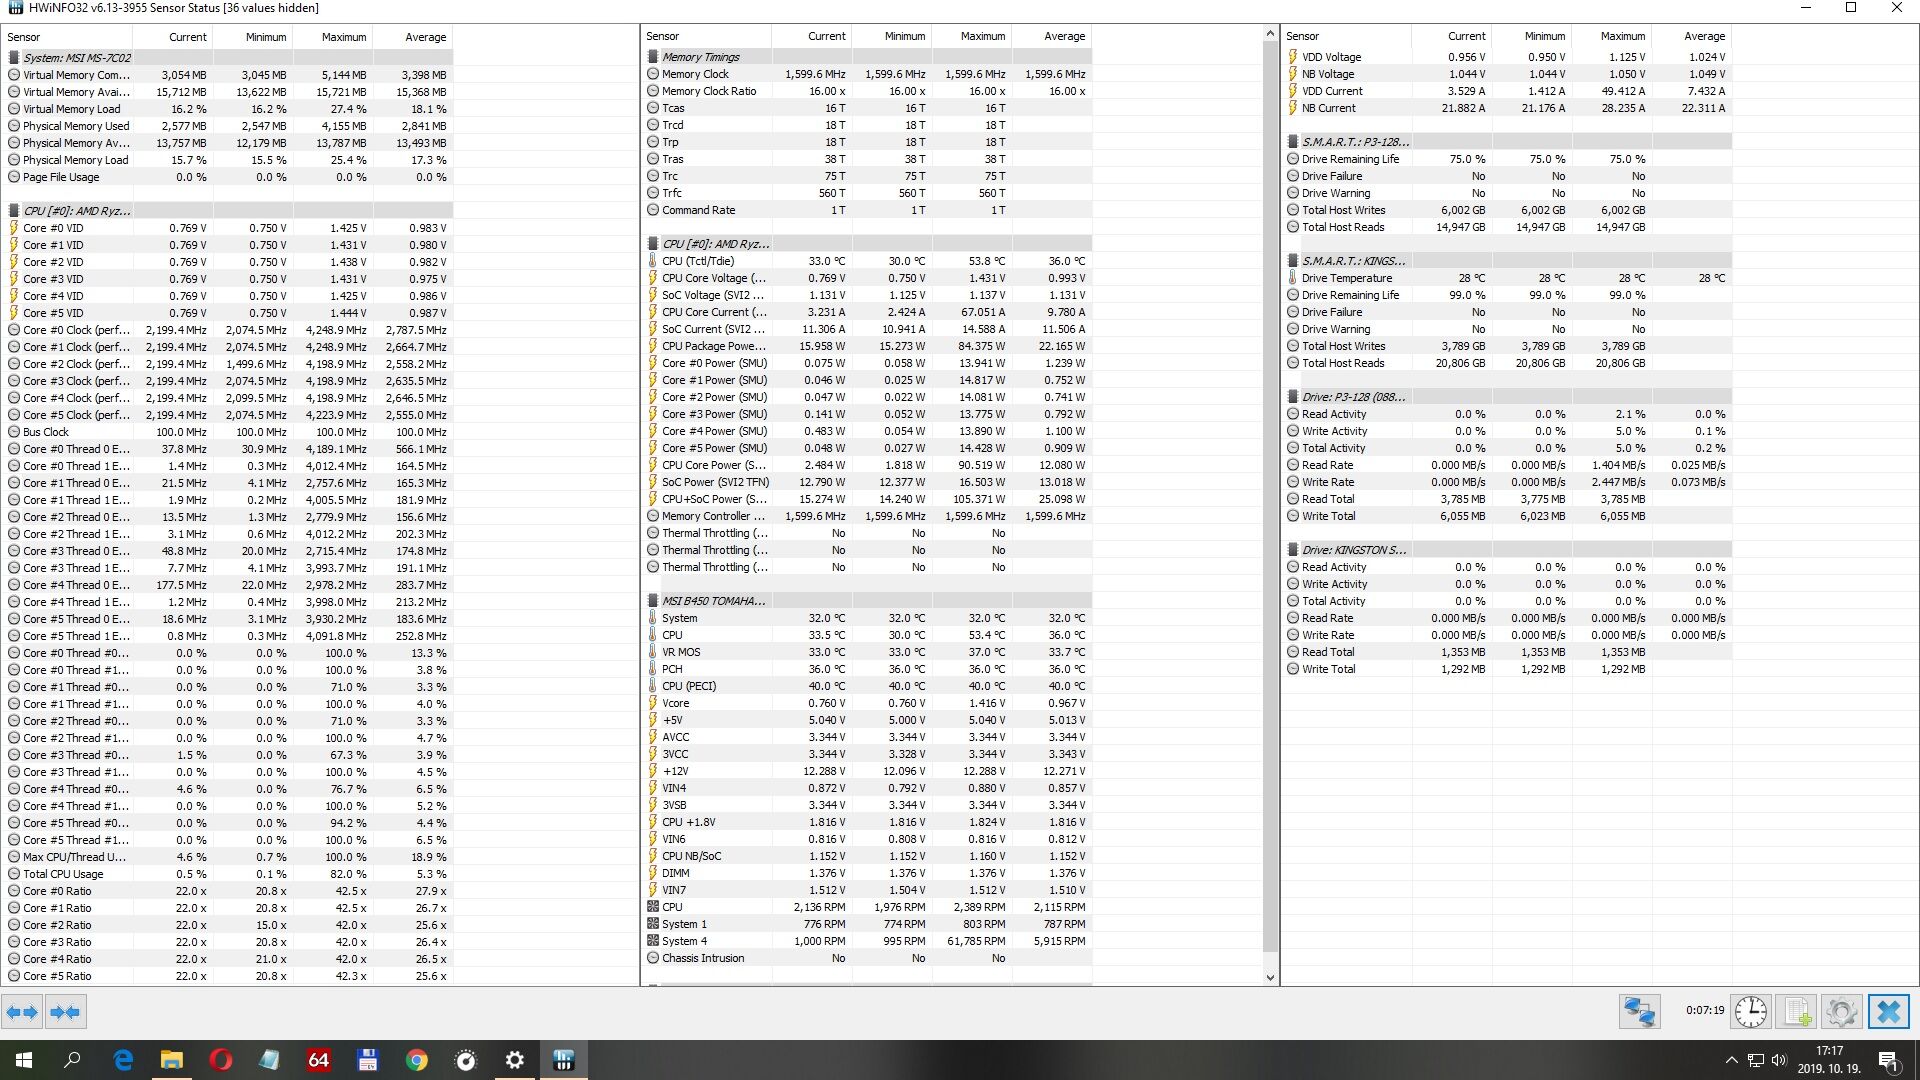The image size is (1920, 1080).
Task: Open the volume control in system tray
Action: point(1779,1060)
